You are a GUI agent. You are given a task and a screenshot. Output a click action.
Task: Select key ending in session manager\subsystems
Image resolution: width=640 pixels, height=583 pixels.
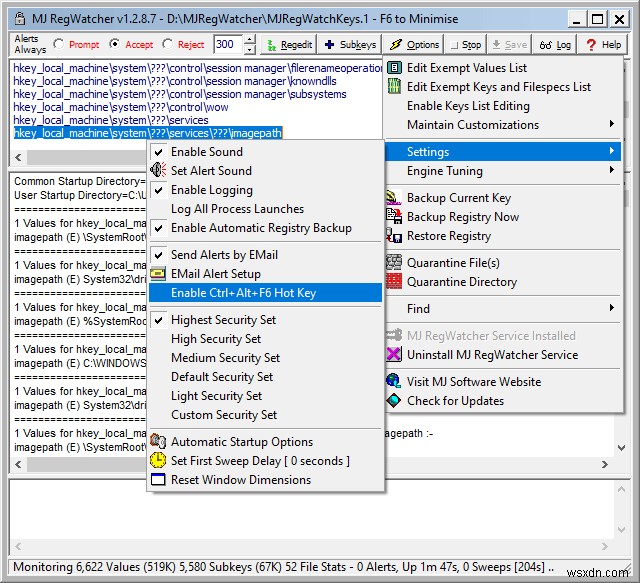tap(180, 94)
